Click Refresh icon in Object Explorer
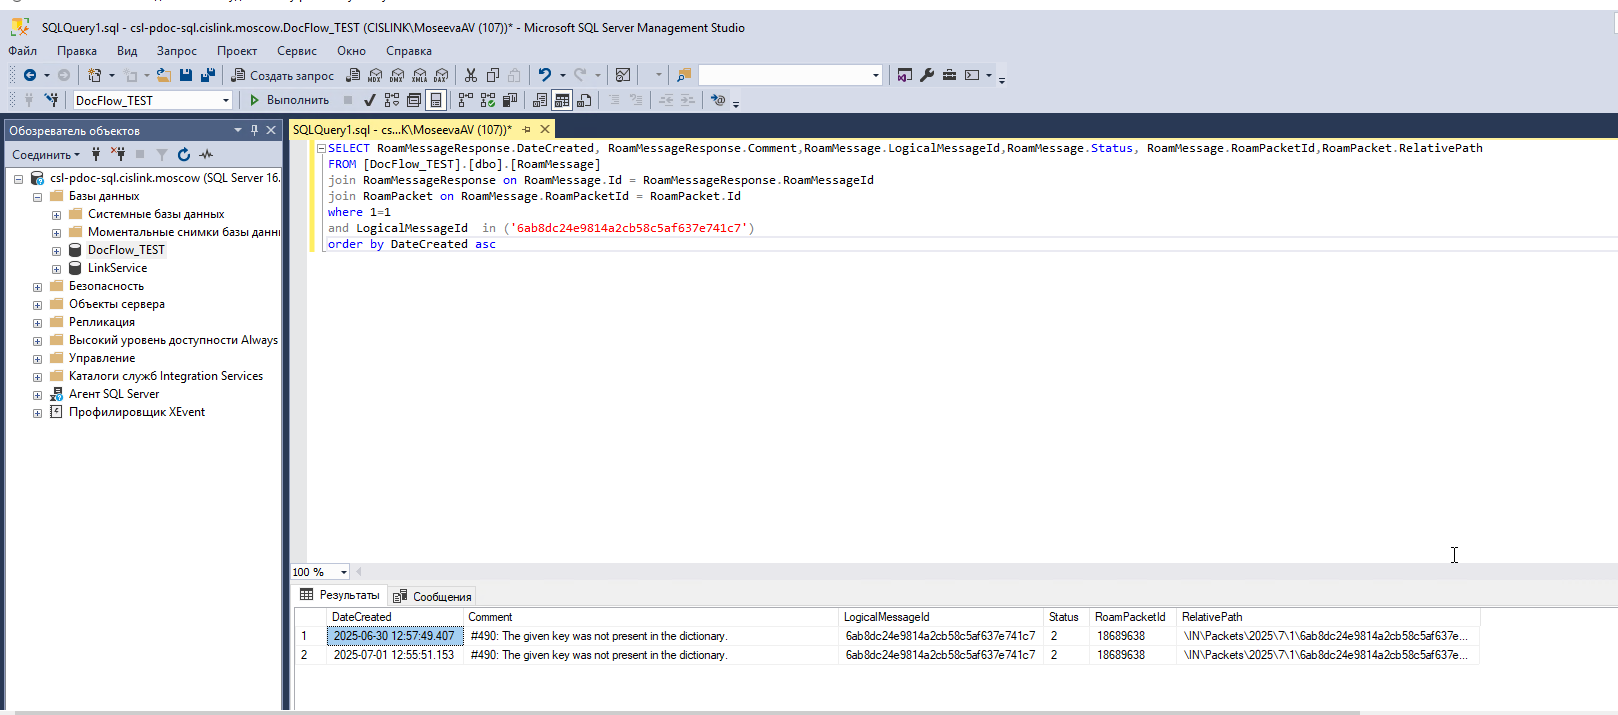The image size is (1618, 715). pos(184,154)
